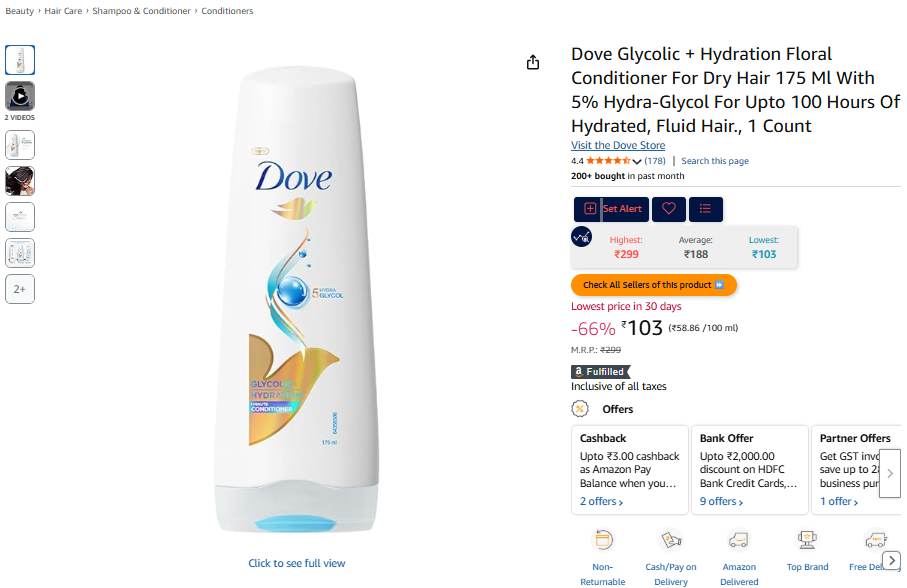Visit the Dove Store link
The width and height of the screenshot is (907, 588).
tap(618, 146)
